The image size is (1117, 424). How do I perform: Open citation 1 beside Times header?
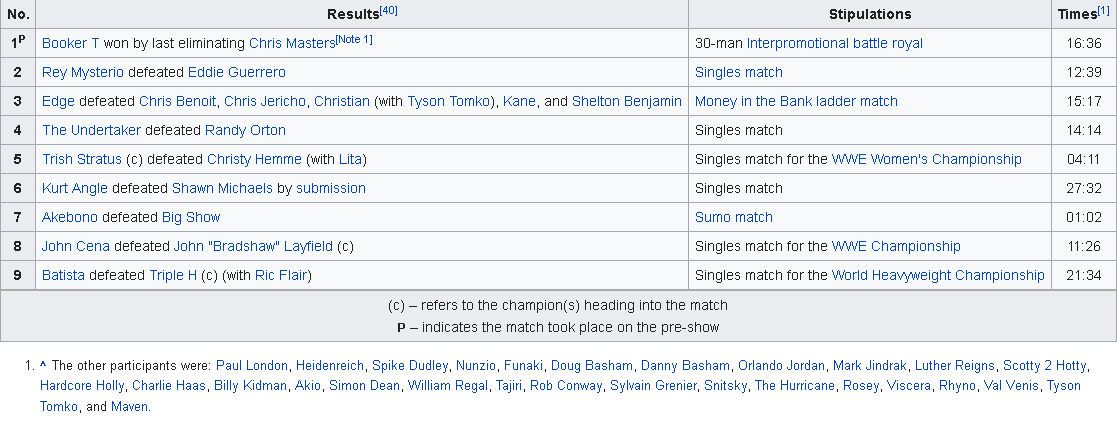pyautogui.click(x=1103, y=11)
